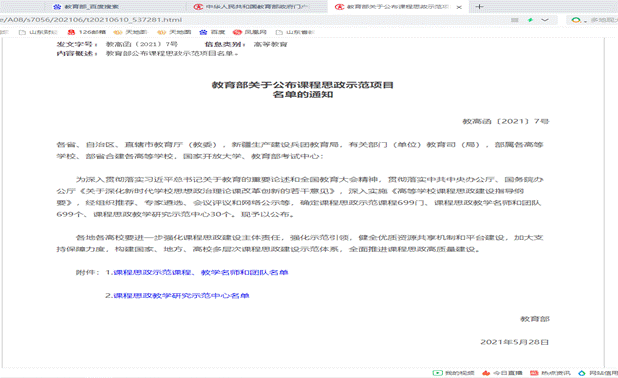
Task: Open 我的视频 in the status bar
Action: click(454, 373)
